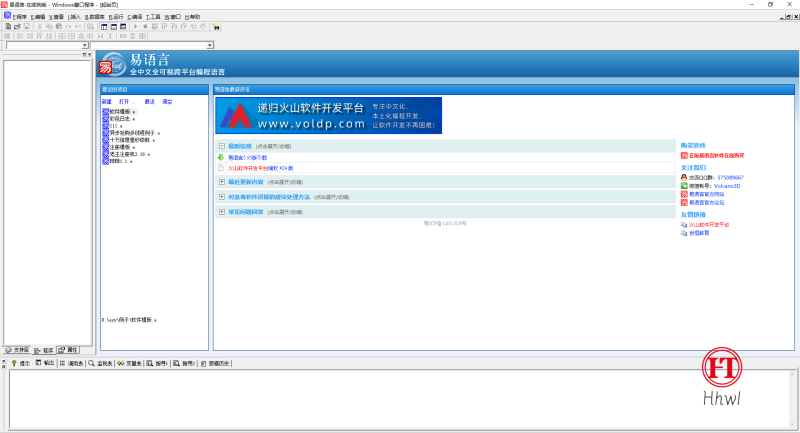Open the 提示 tab with lightbulb icon
The width and height of the screenshot is (800, 433).
pyautogui.click(x=20, y=364)
